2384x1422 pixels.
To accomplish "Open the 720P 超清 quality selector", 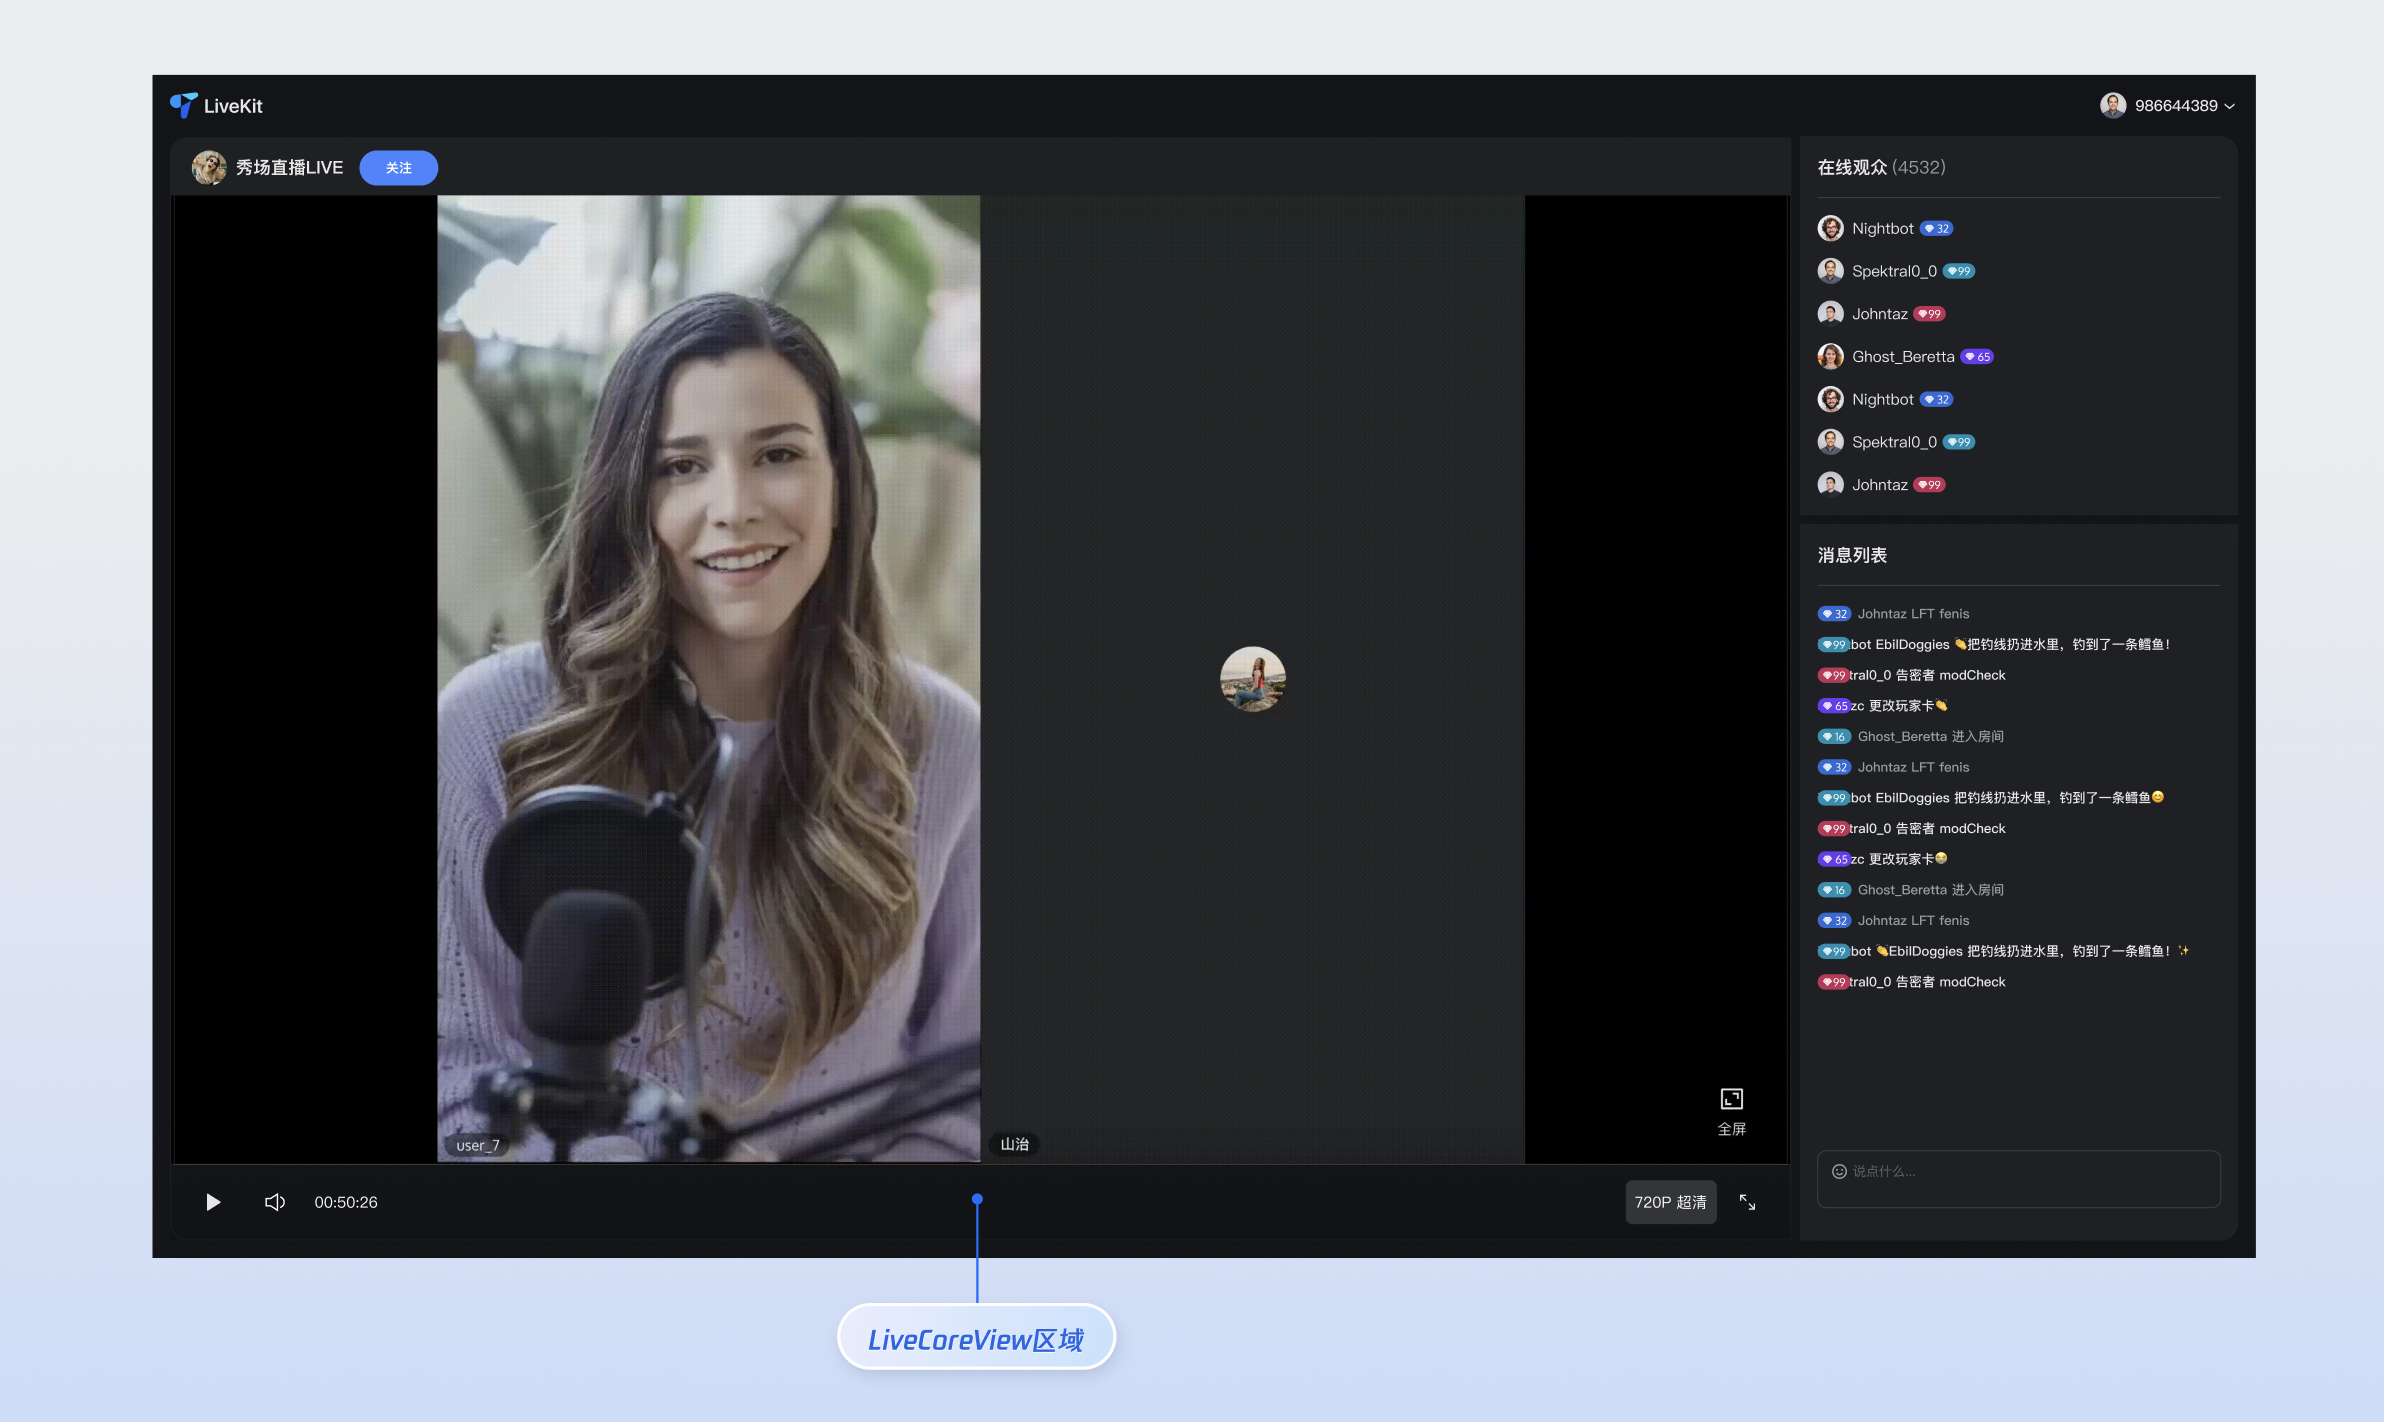I will tap(1670, 1202).
